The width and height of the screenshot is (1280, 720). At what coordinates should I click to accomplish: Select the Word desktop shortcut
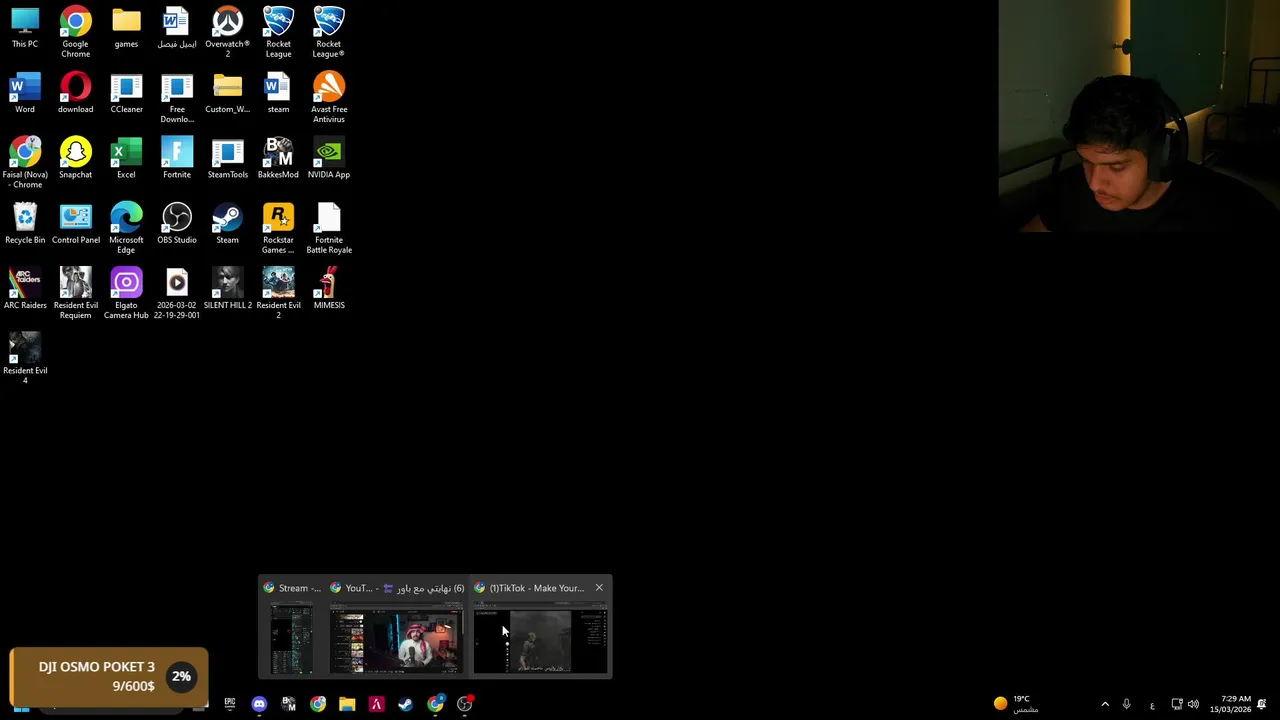click(x=25, y=94)
